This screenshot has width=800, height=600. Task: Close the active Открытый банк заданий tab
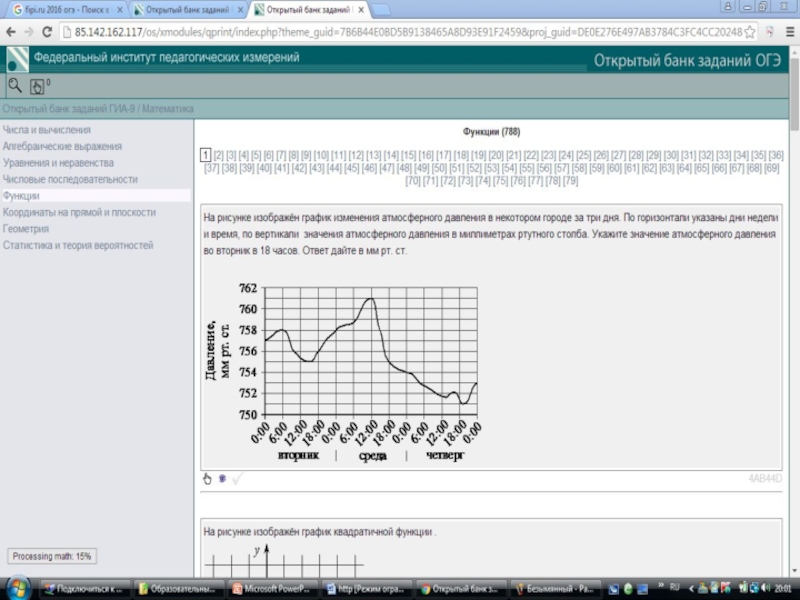[x=361, y=10]
